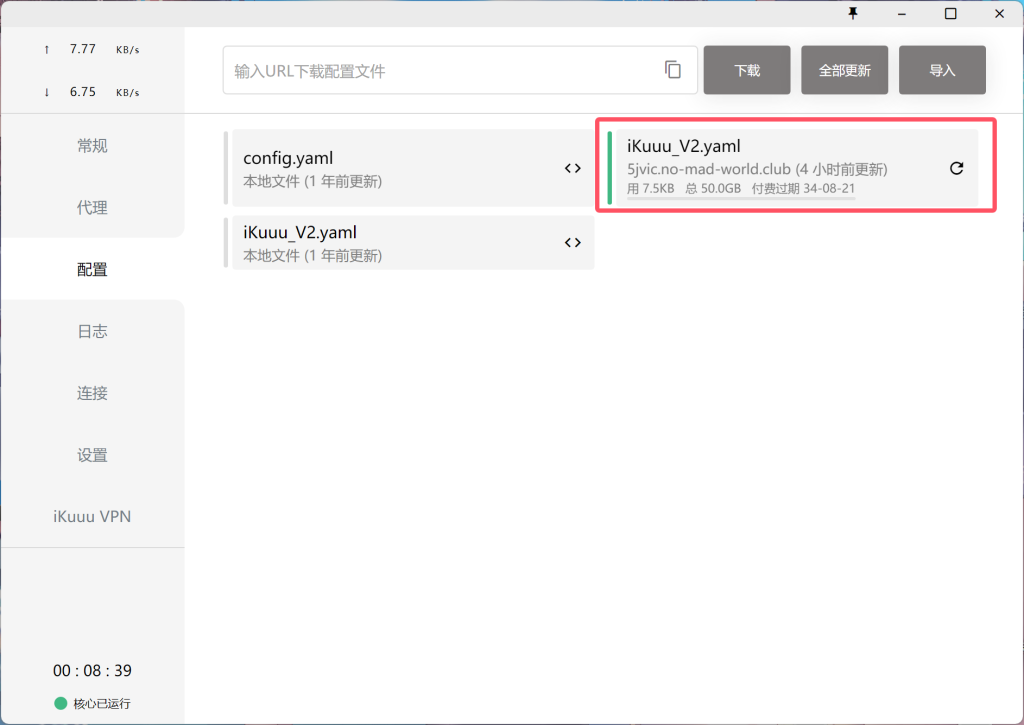1024x725 pixels.
Task: Open code editor icon for local iKuuu_V2.yaml
Action: [x=572, y=243]
